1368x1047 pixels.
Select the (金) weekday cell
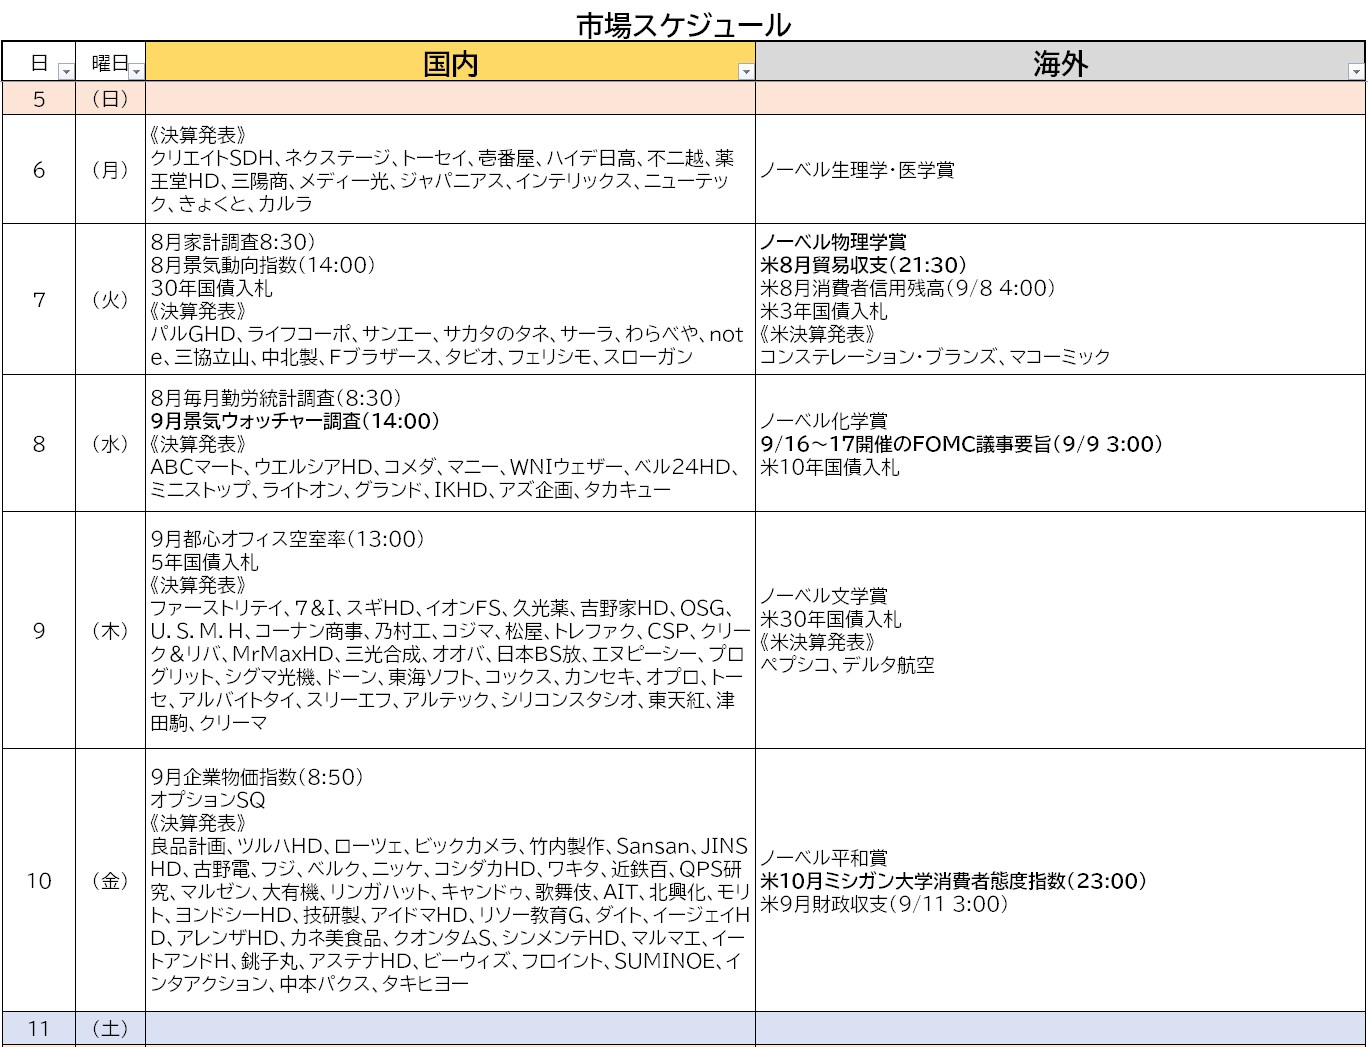point(110,880)
